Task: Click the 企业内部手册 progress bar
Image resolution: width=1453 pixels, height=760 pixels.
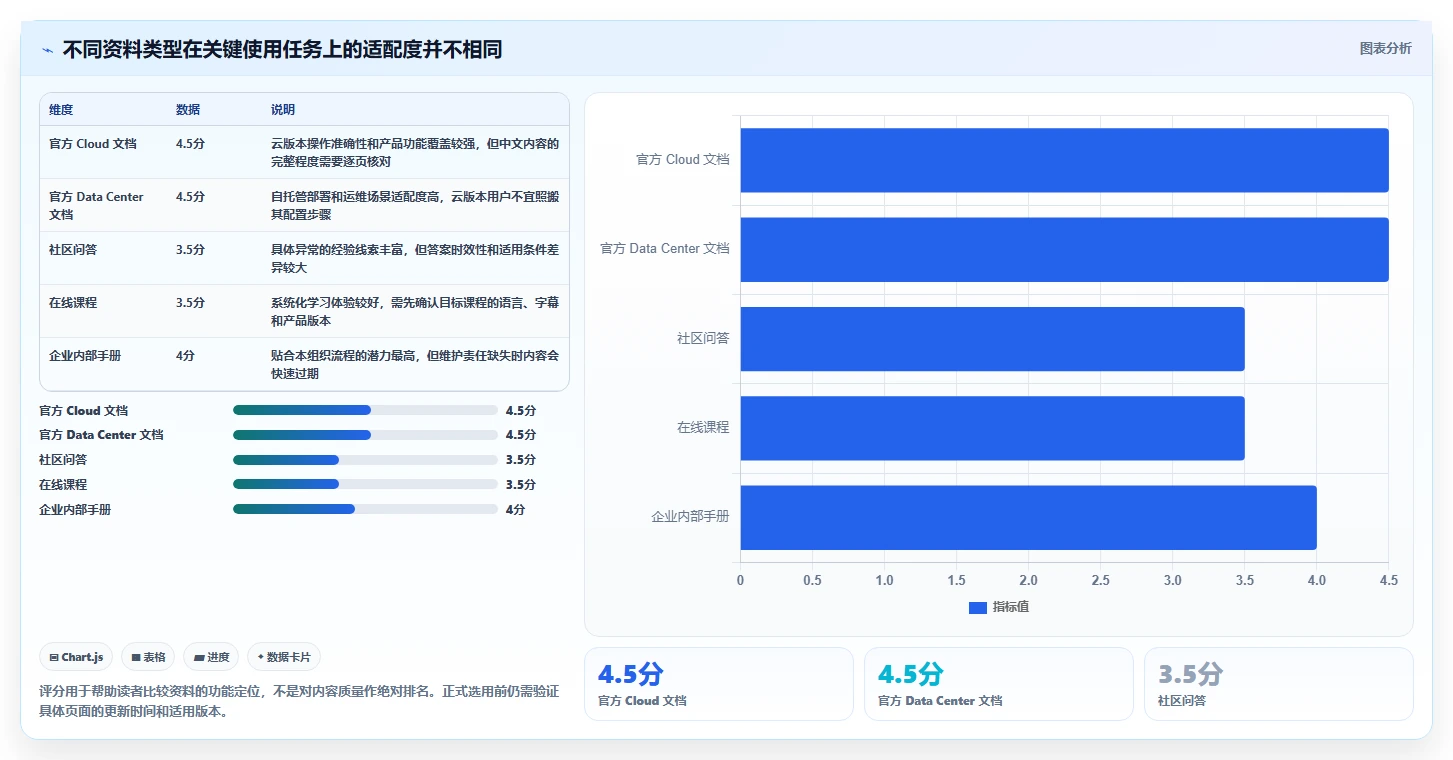Action: pos(365,509)
